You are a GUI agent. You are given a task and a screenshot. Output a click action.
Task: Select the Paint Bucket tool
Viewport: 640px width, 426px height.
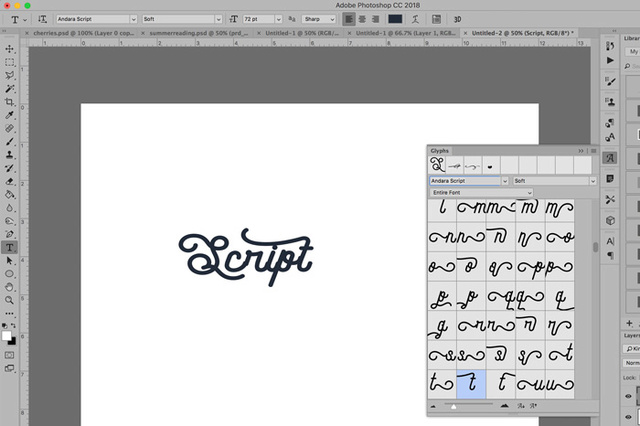click(x=9, y=195)
